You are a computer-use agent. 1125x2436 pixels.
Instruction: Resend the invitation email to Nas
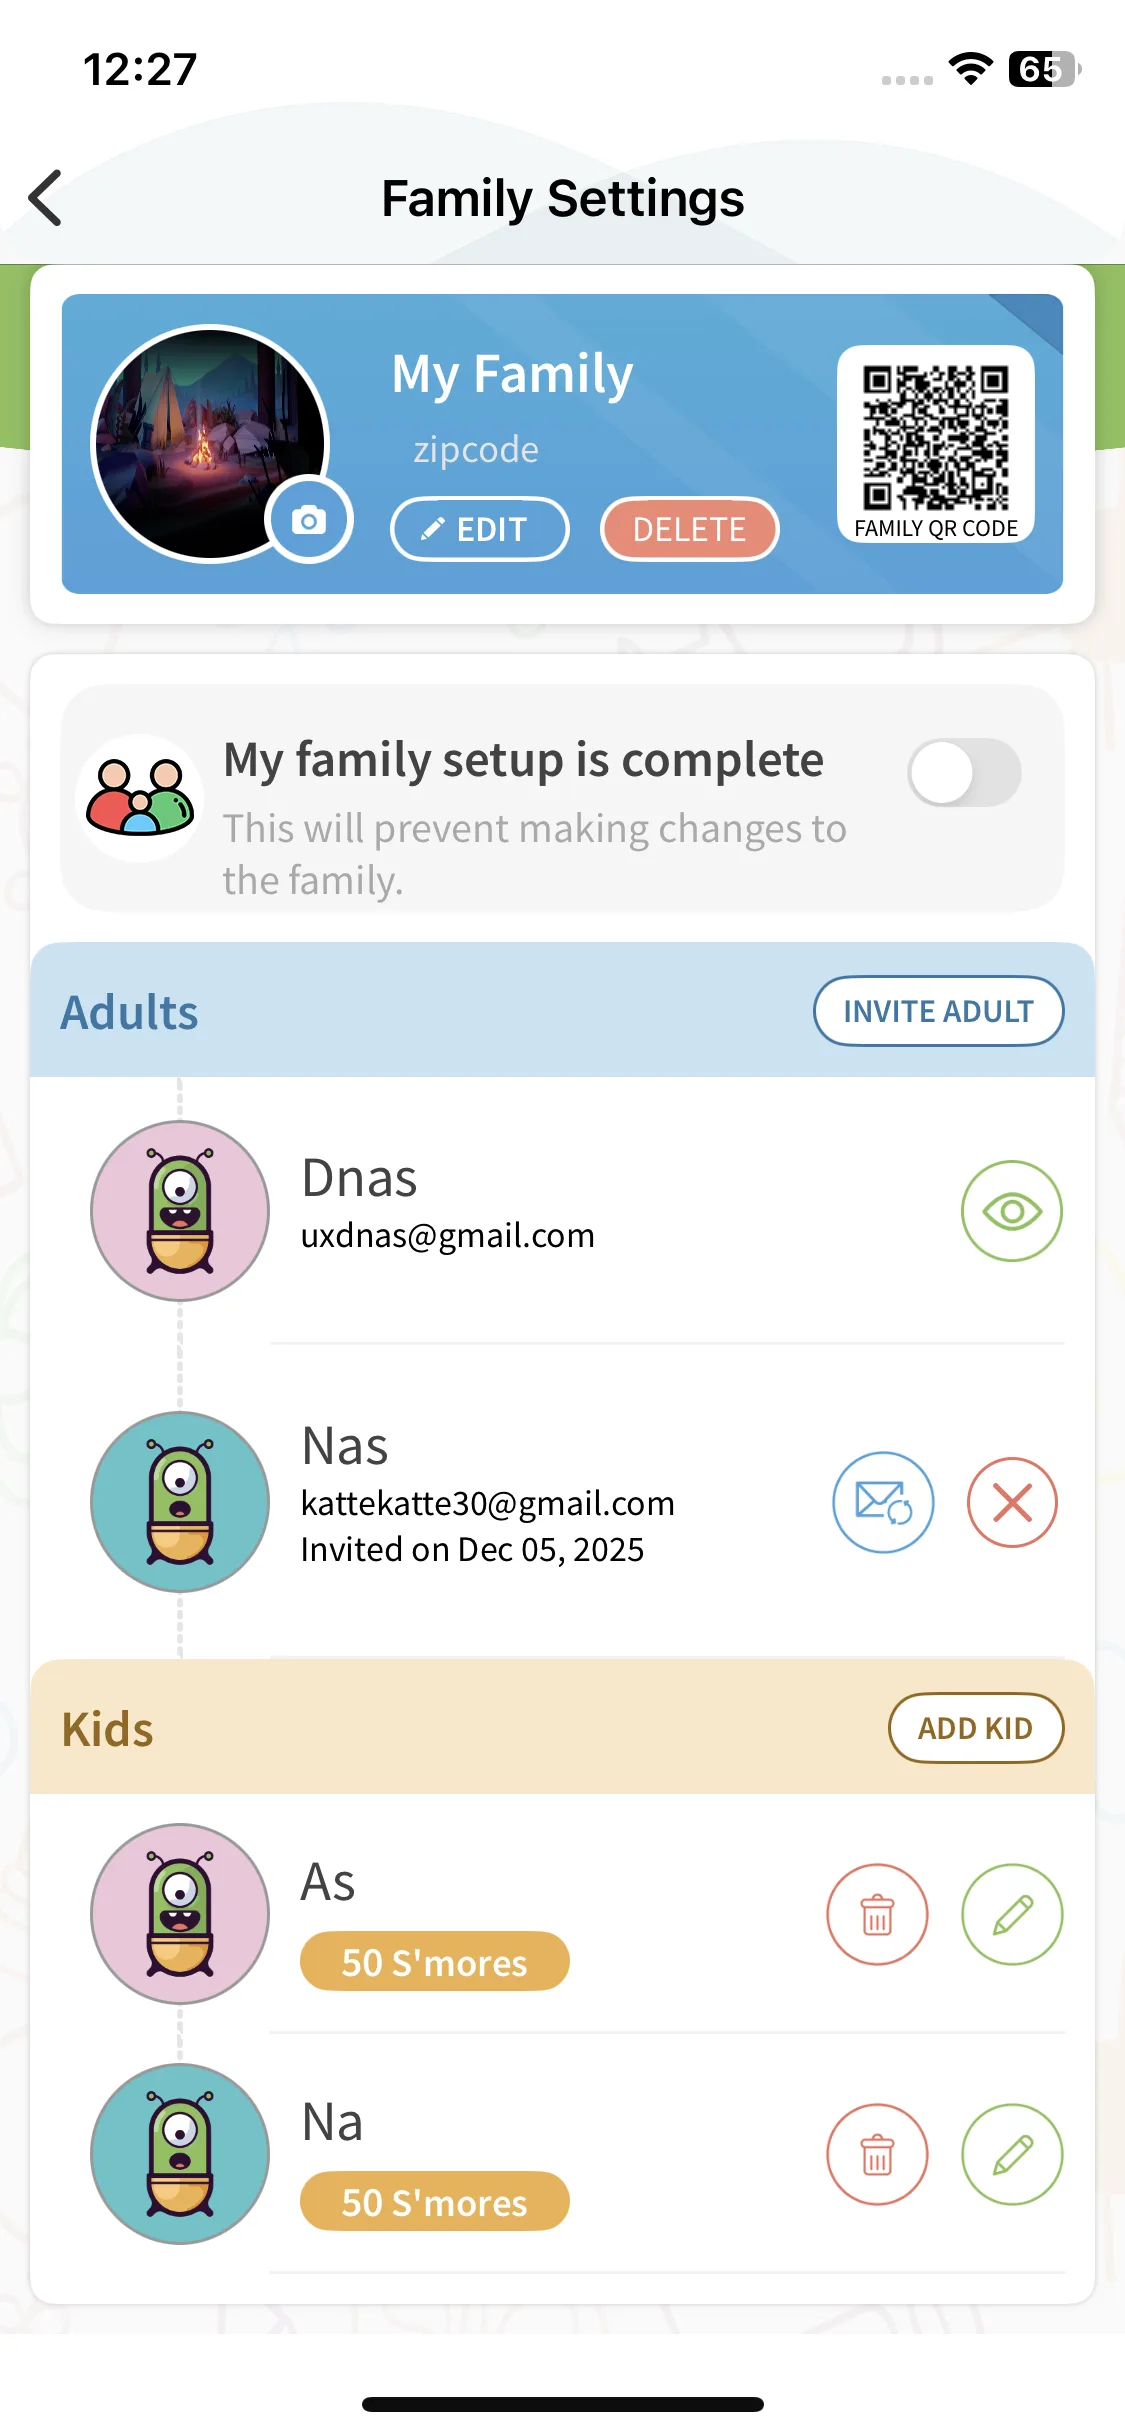click(883, 1502)
